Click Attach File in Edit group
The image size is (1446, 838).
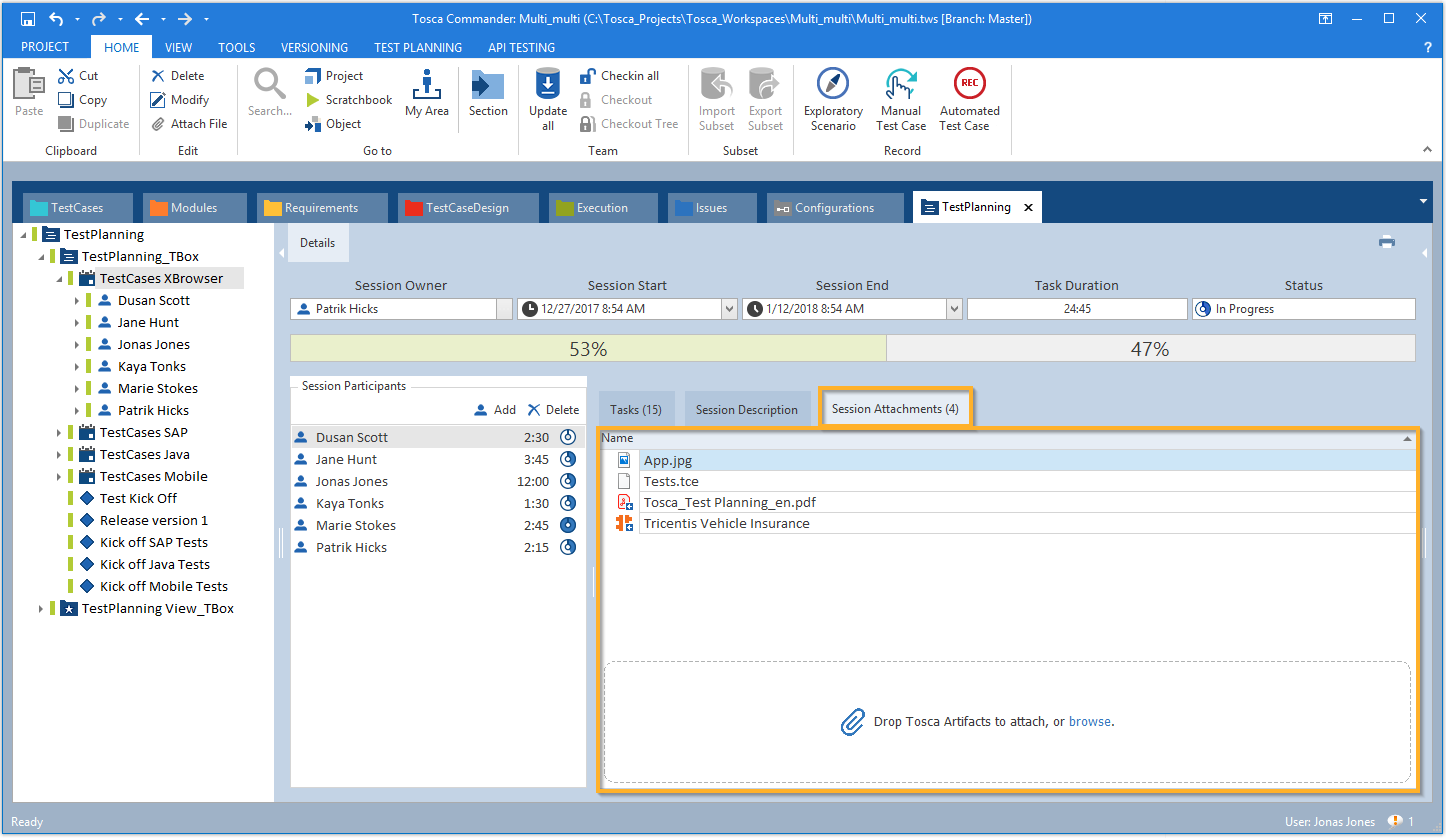[189, 124]
